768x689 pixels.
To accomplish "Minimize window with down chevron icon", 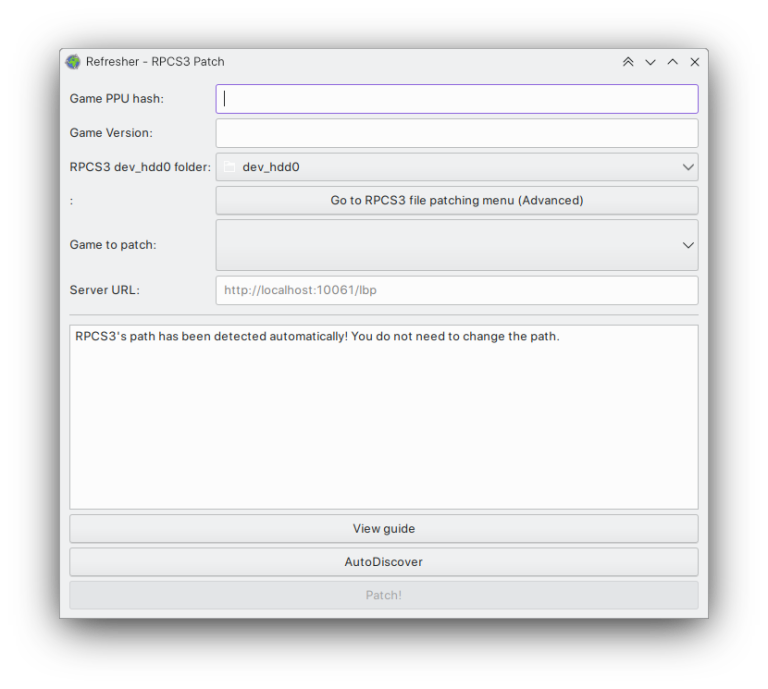I will 650,62.
